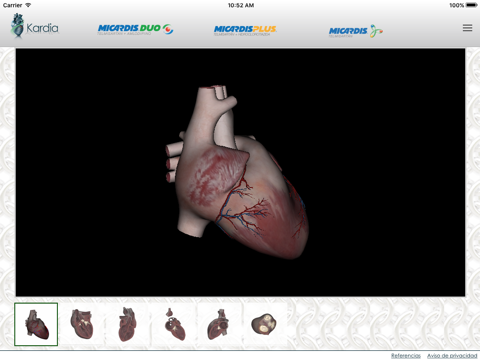Click the Kardia text label
The width and height of the screenshot is (480, 360).
point(42,28)
